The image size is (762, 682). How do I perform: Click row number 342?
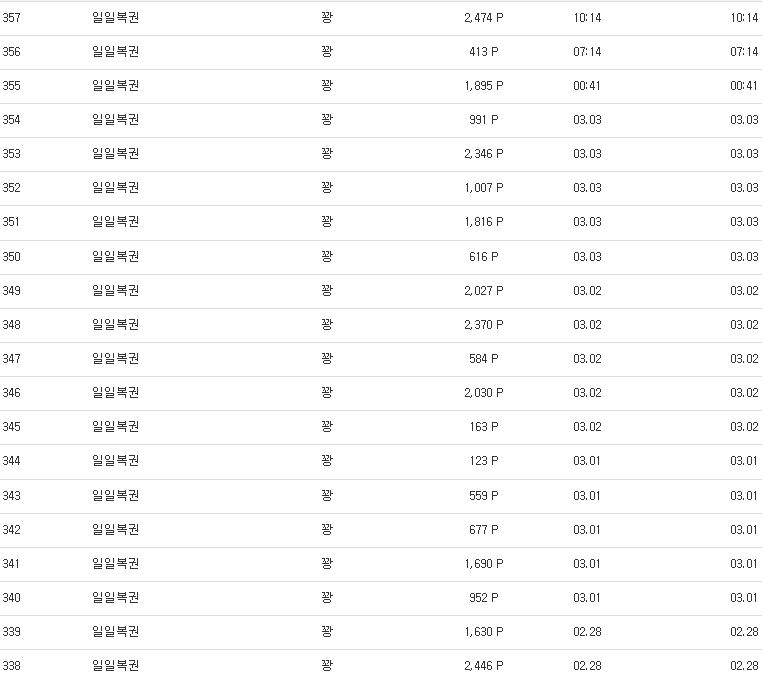[11, 530]
